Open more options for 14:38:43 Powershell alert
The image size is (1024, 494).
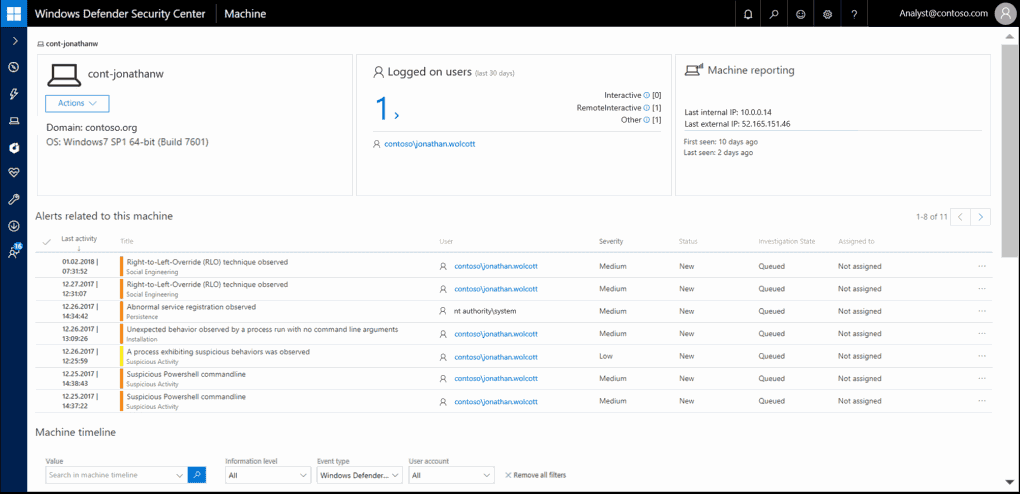pos(982,378)
